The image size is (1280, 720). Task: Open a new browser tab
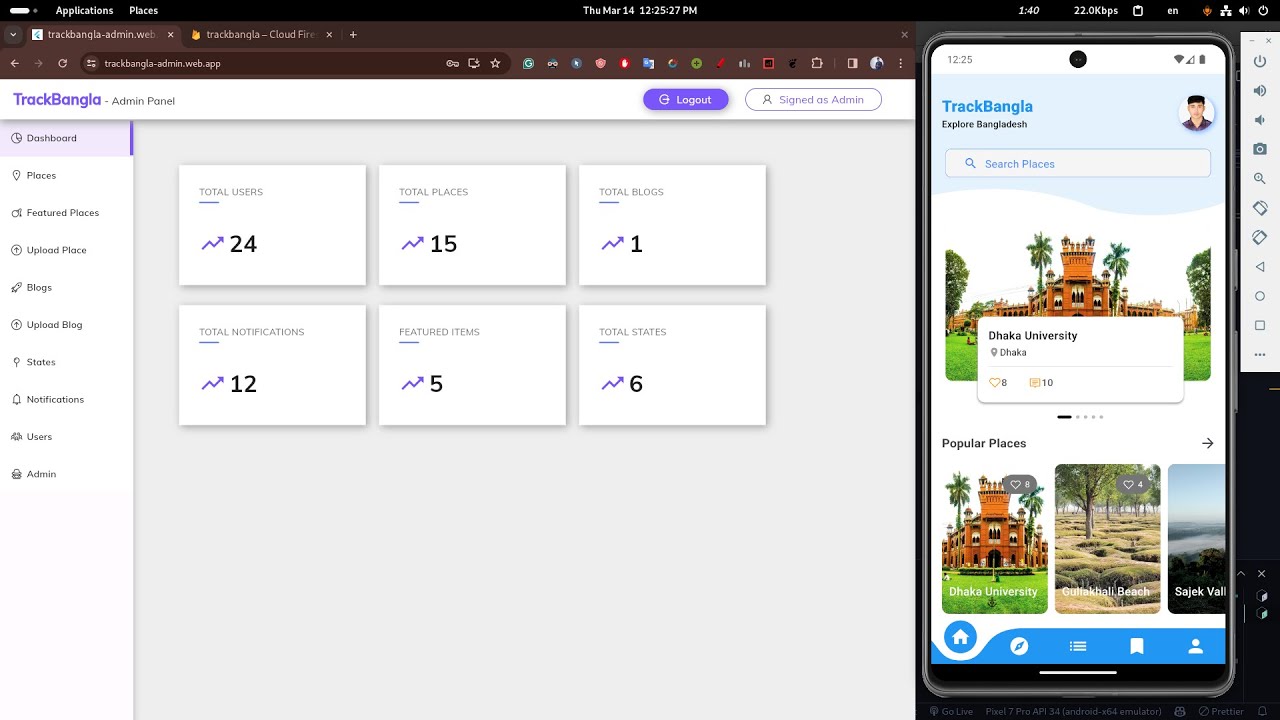coord(353,34)
